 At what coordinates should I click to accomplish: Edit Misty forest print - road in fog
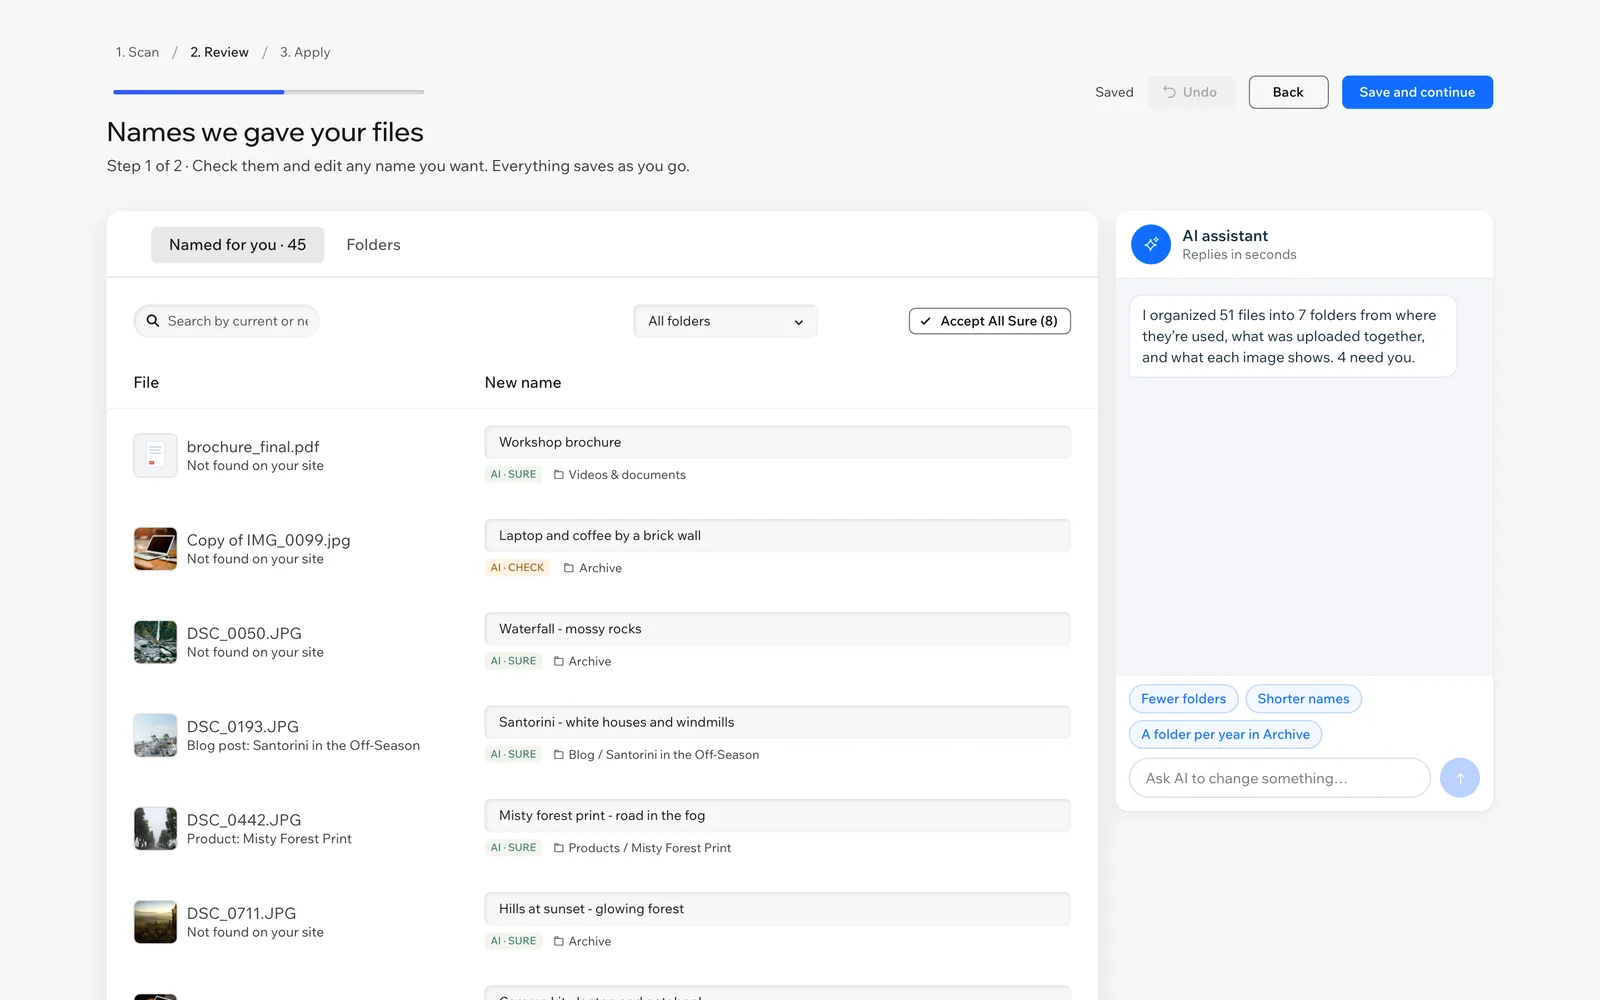[x=777, y=815]
